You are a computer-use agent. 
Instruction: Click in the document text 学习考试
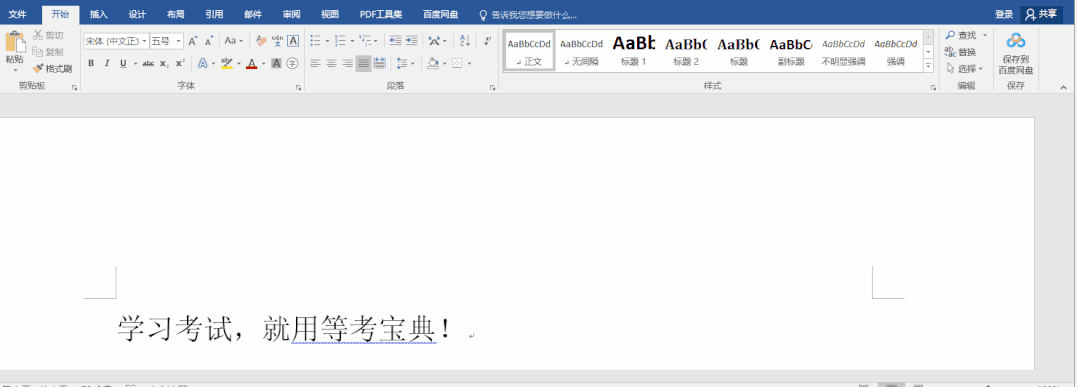pos(176,329)
